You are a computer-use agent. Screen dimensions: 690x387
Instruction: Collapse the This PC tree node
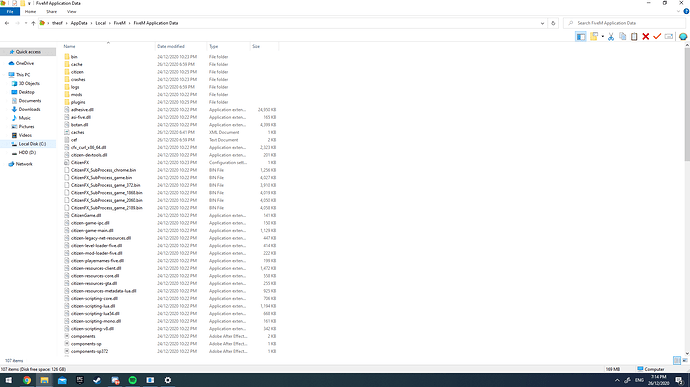(x=4, y=75)
